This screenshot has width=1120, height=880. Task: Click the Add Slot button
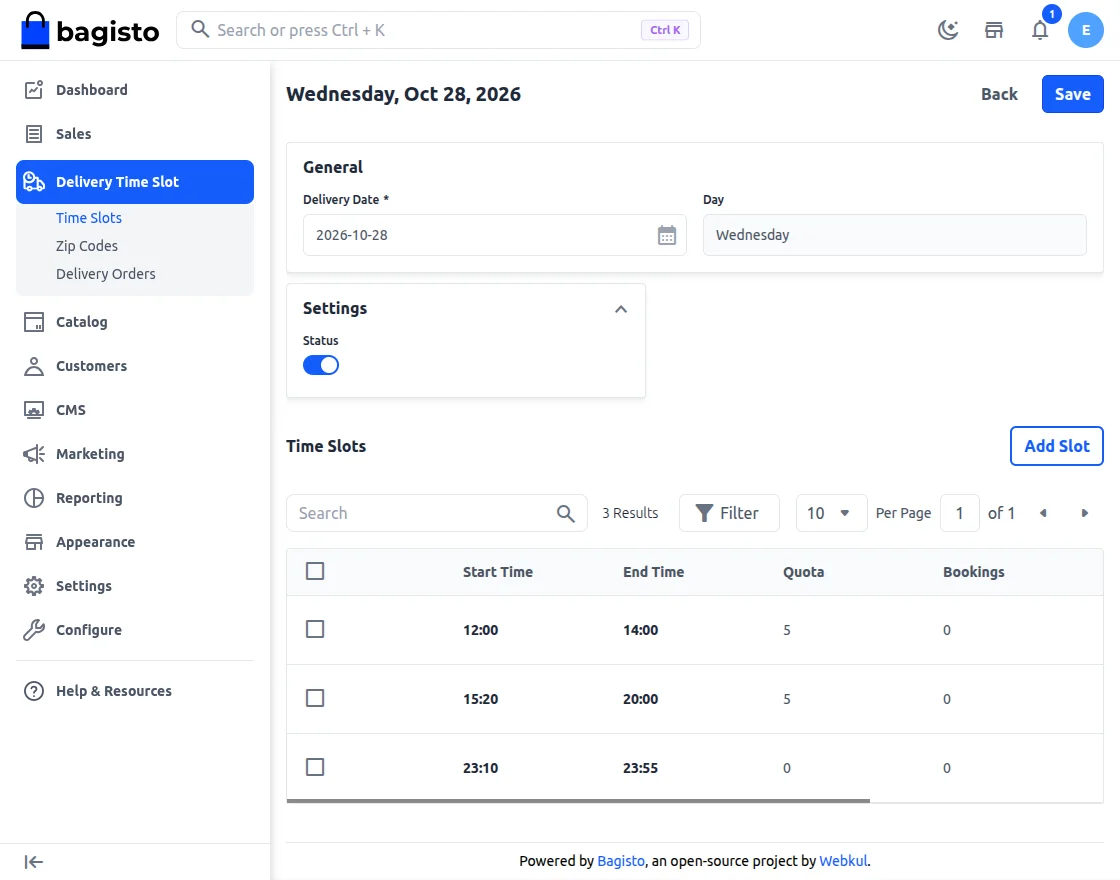pyautogui.click(x=1056, y=446)
